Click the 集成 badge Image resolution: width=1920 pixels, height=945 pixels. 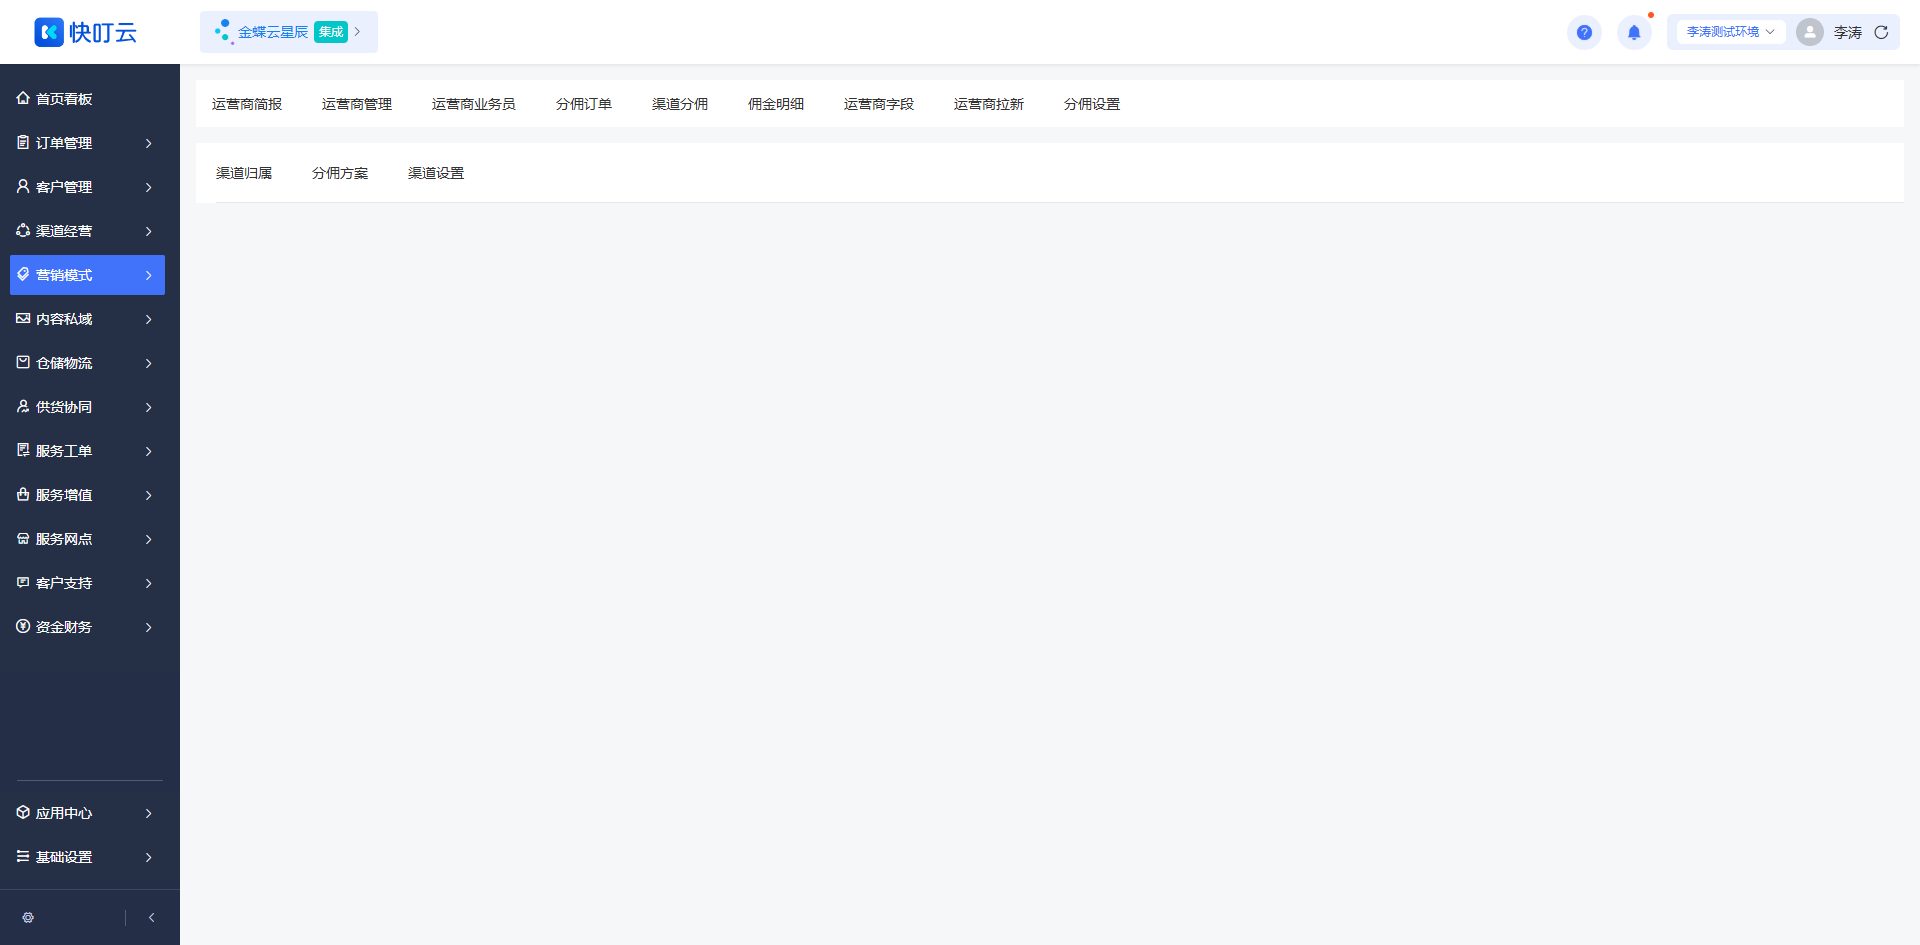[x=331, y=32]
